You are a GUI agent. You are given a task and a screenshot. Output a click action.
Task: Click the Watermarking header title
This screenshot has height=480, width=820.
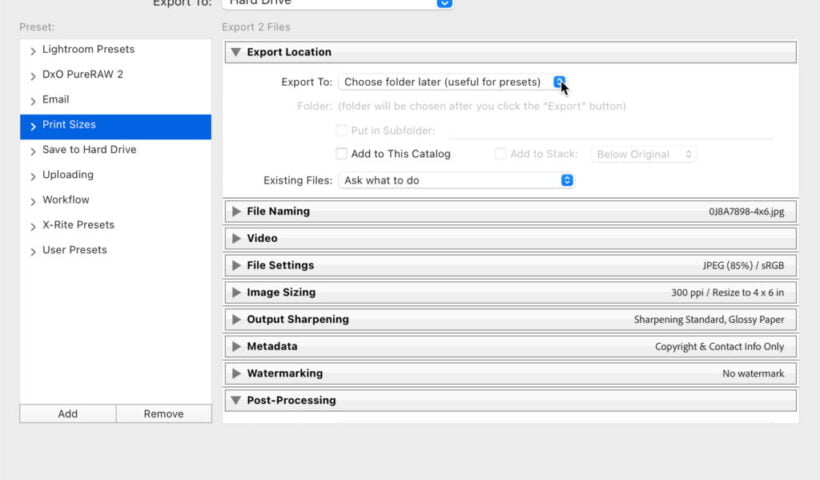285,373
